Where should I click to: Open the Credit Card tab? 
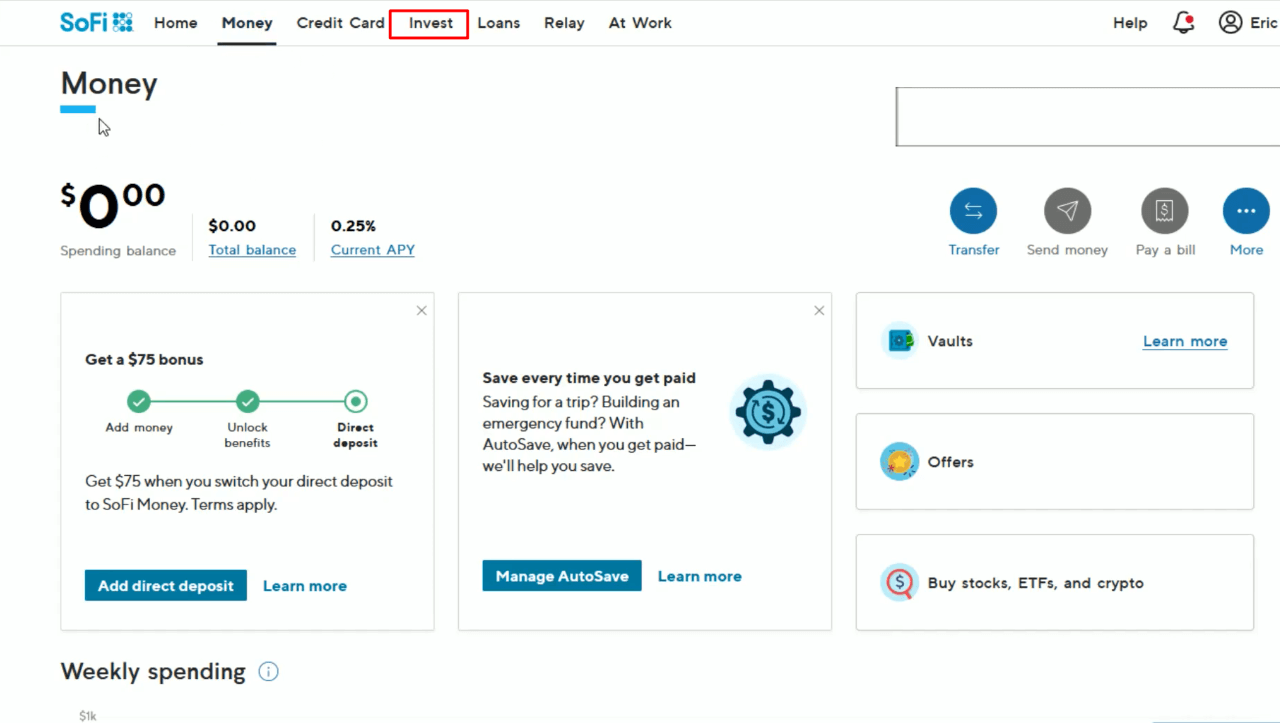pyautogui.click(x=341, y=23)
